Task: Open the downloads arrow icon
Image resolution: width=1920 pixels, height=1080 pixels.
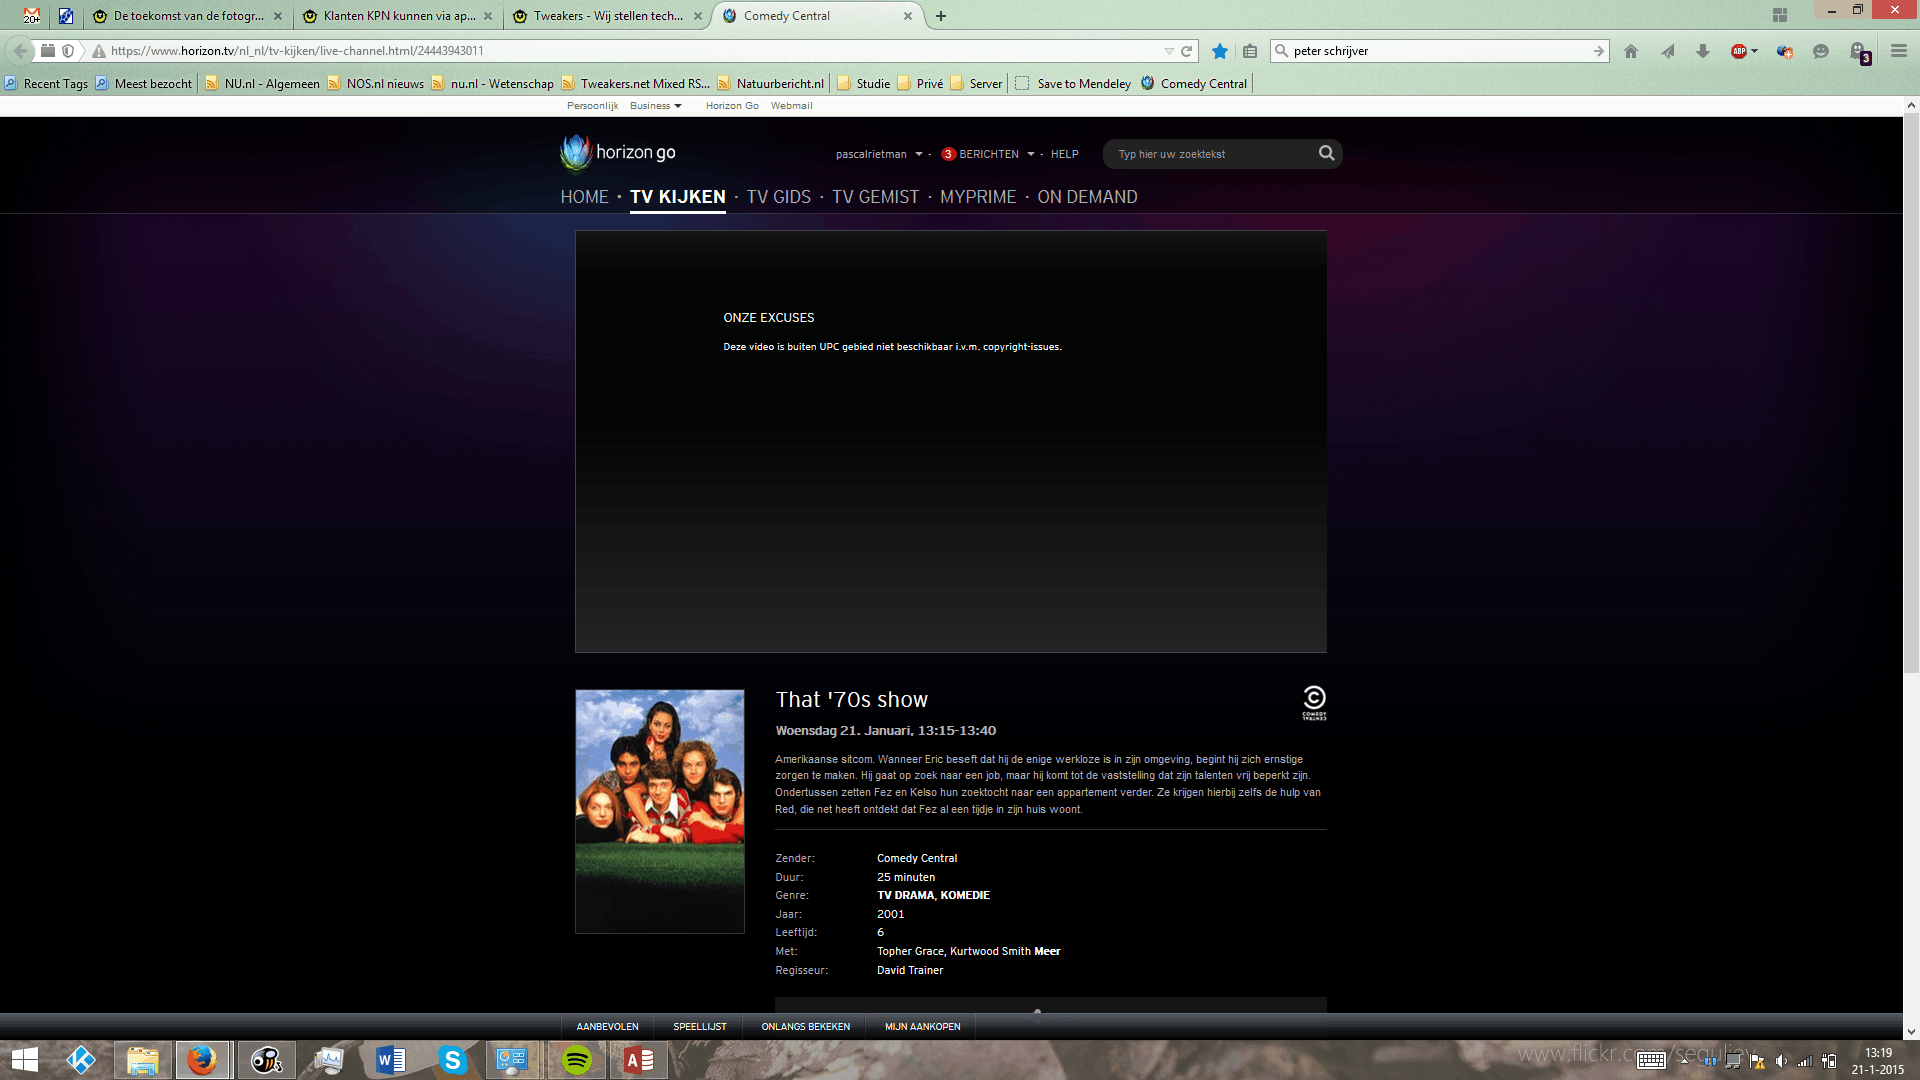Action: (1702, 51)
